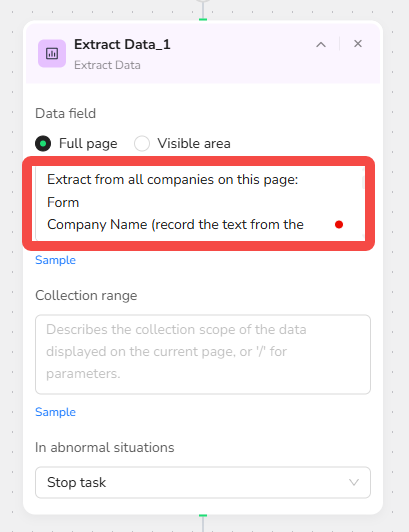Viewport: 409px width, 532px height.
Task: Select the Visible area radio option
Action: 142,143
